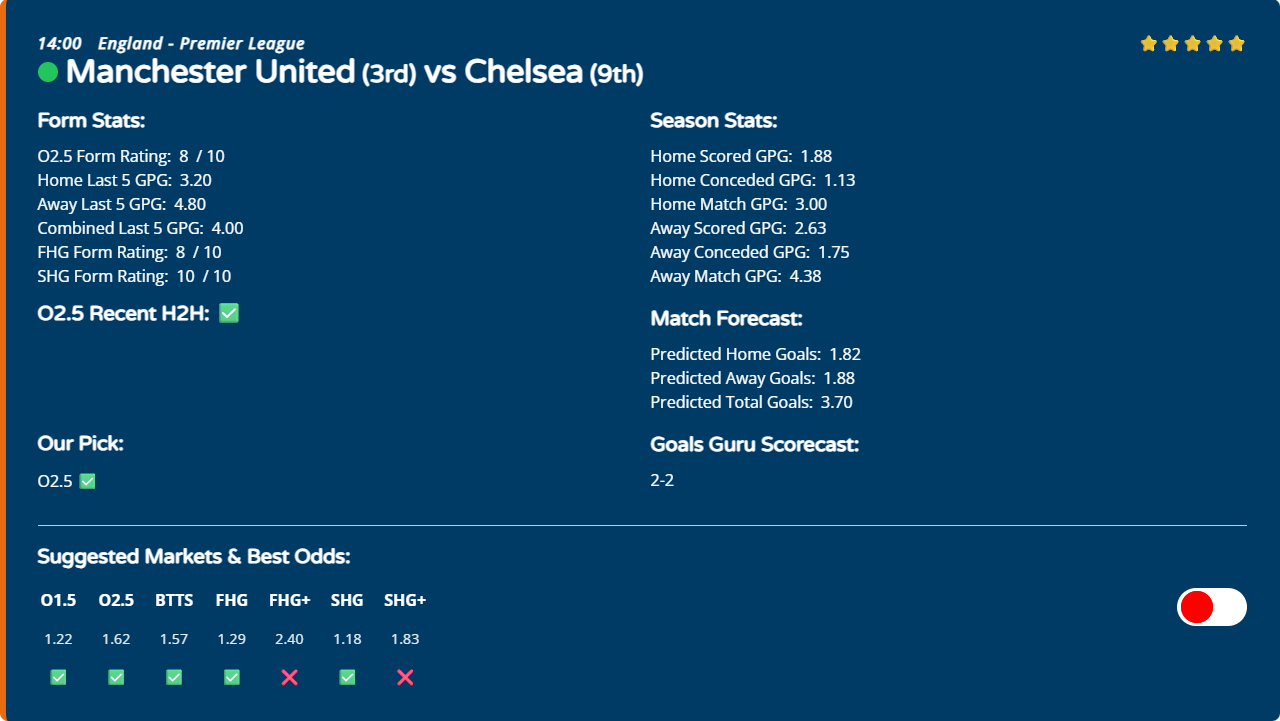The height and width of the screenshot is (721, 1280).
Task: Select the O1.5 market column header
Action: (58, 600)
